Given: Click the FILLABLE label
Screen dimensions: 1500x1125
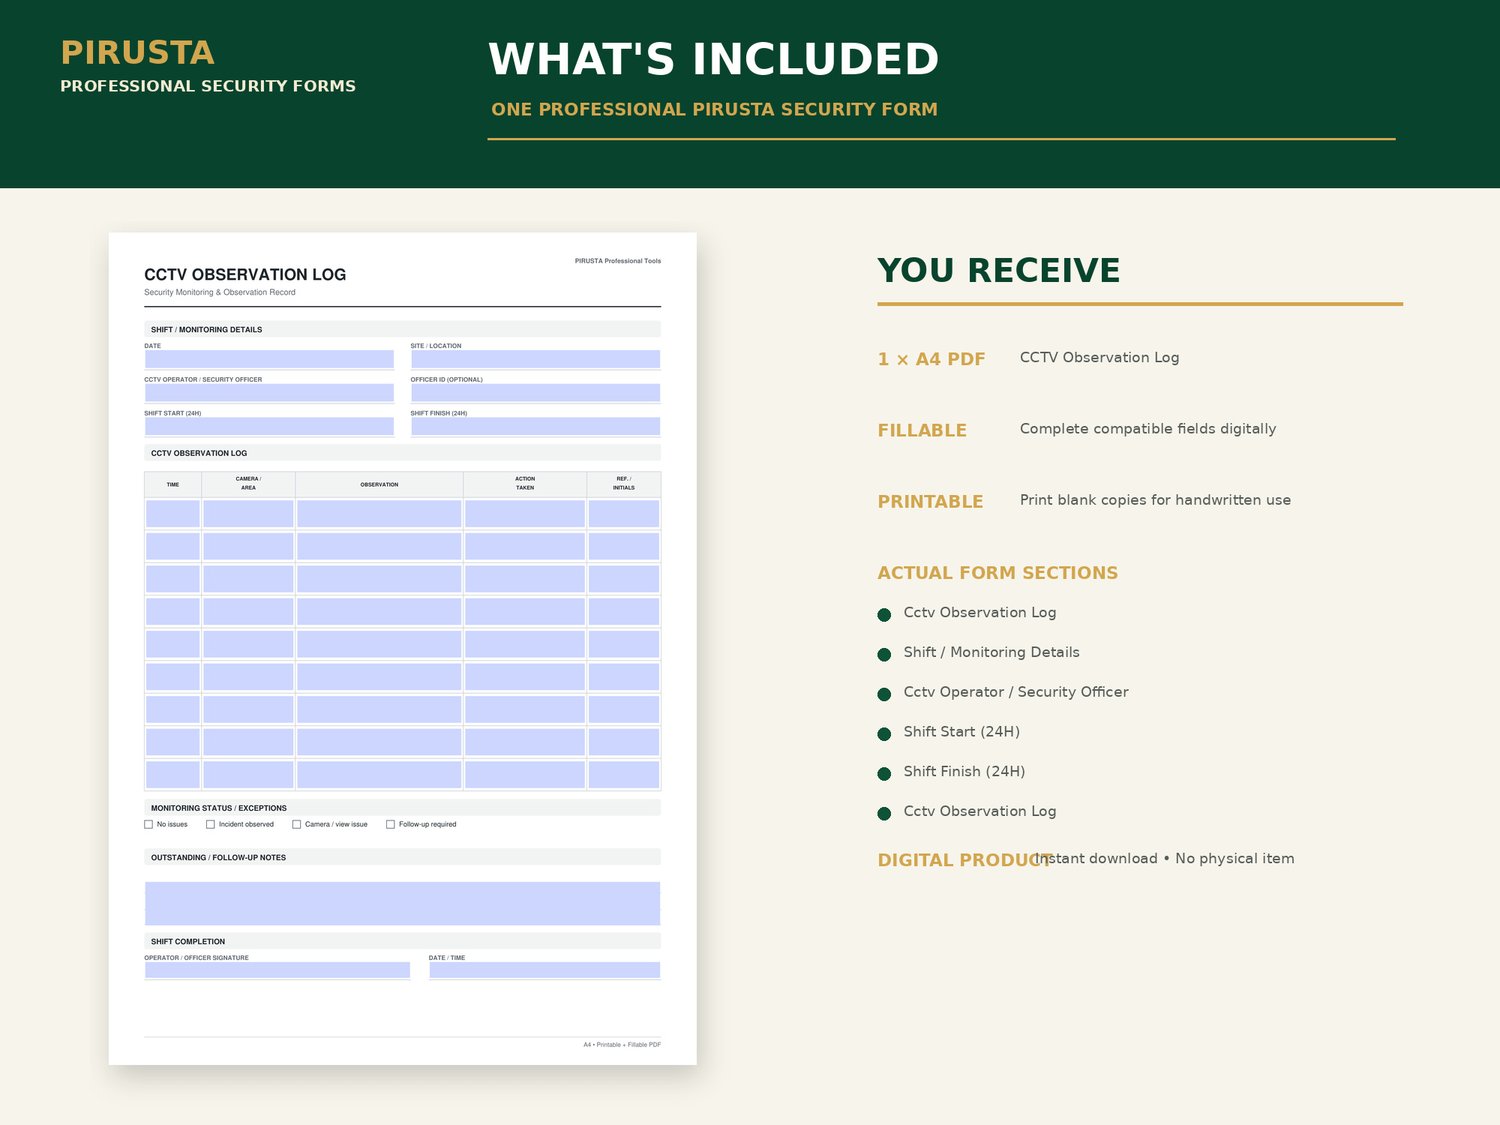Looking at the screenshot, I should 922,430.
